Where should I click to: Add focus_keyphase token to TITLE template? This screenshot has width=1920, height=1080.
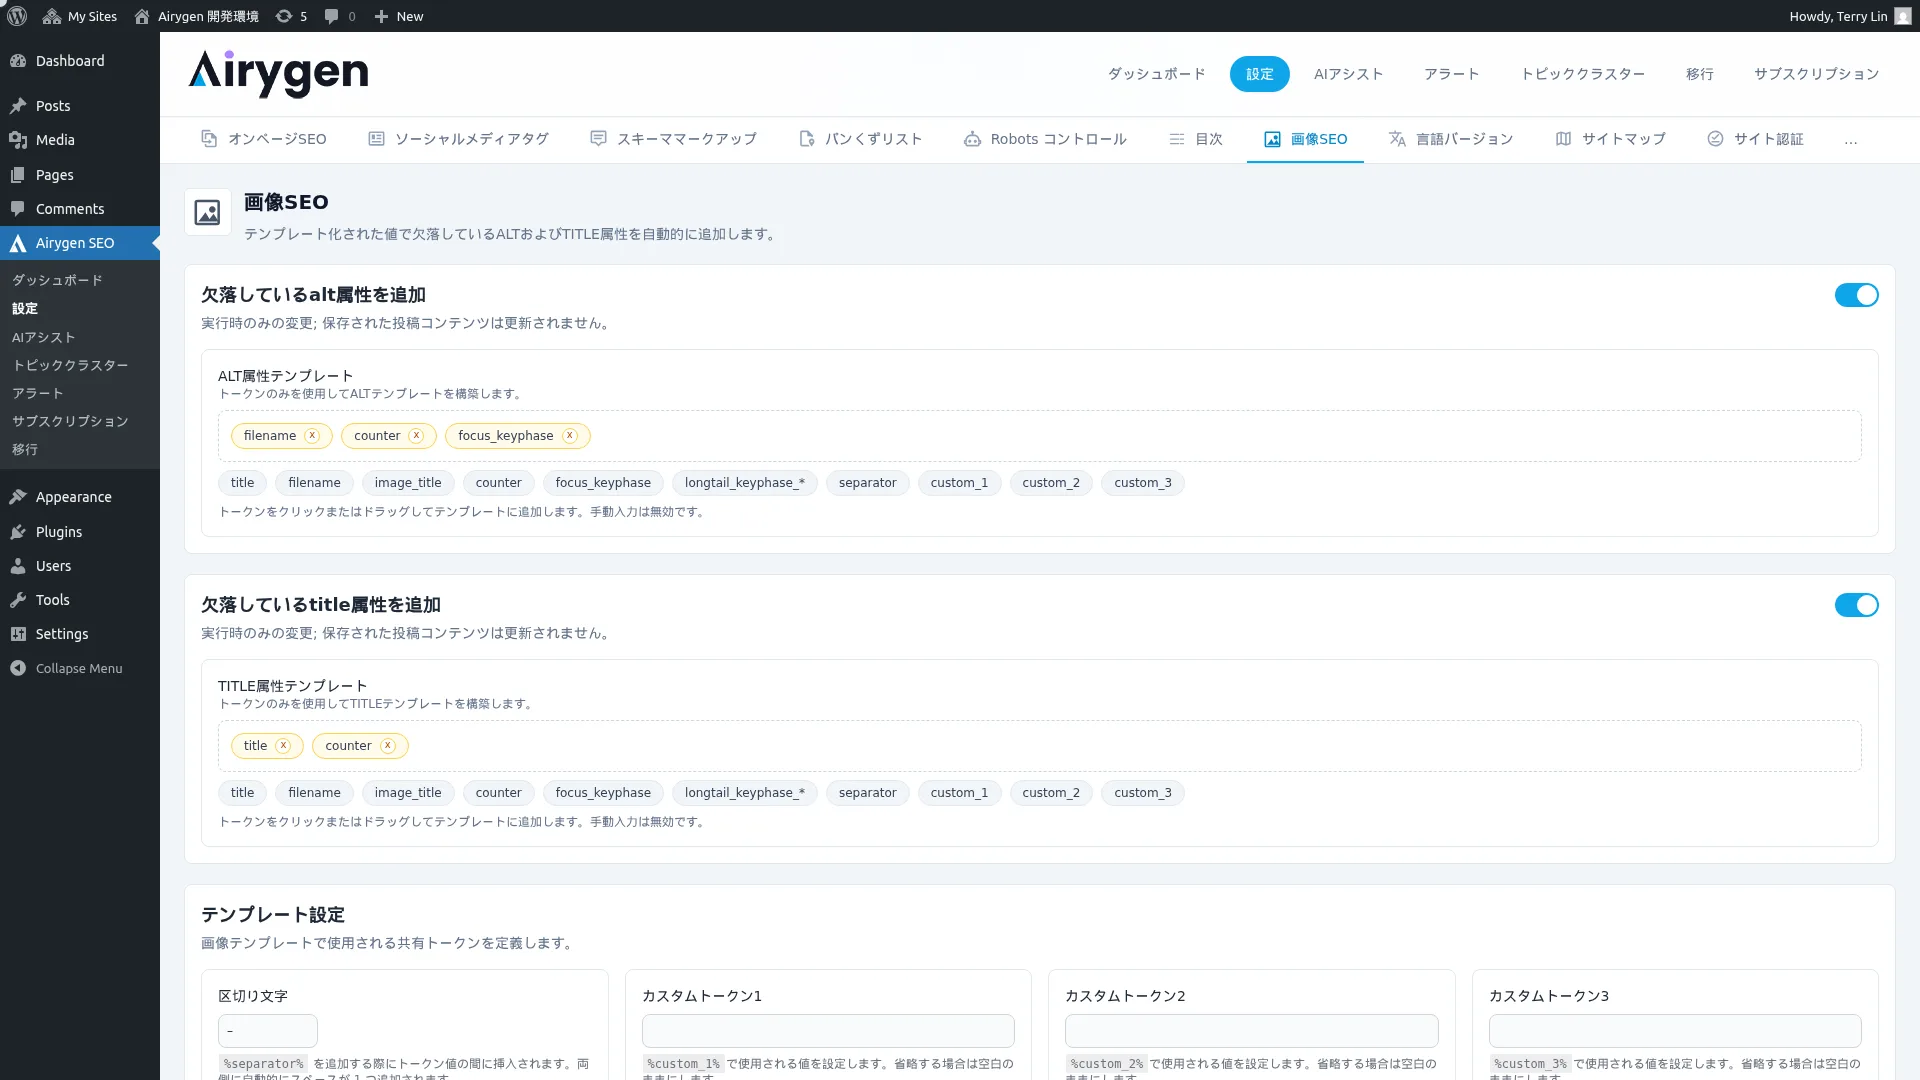[603, 793]
